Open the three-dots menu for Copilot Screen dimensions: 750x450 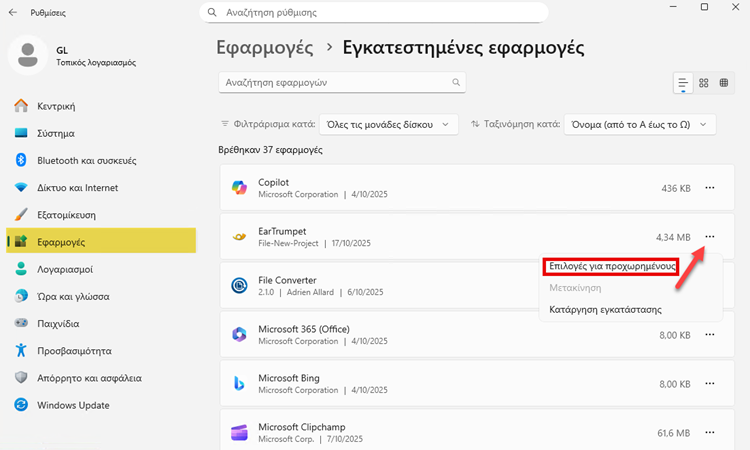coord(710,188)
